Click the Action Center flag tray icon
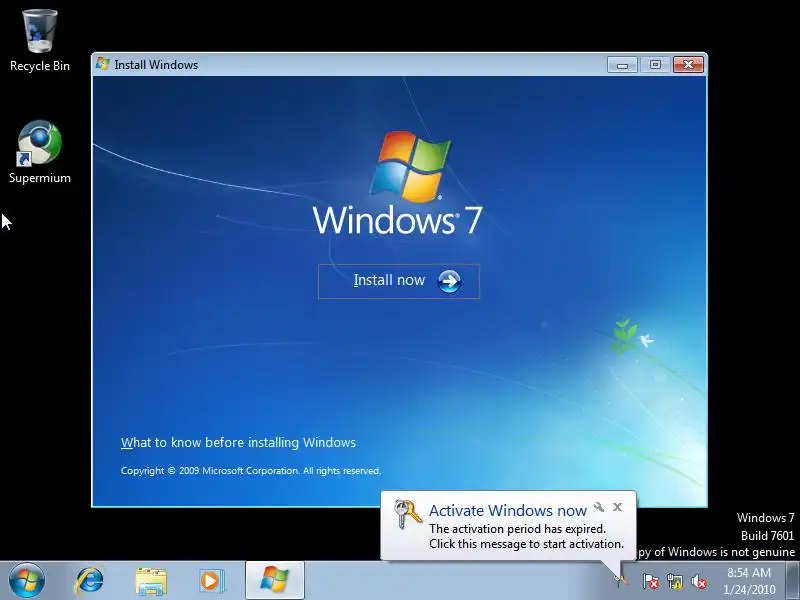This screenshot has width=800, height=600. (x=650, y=581)
